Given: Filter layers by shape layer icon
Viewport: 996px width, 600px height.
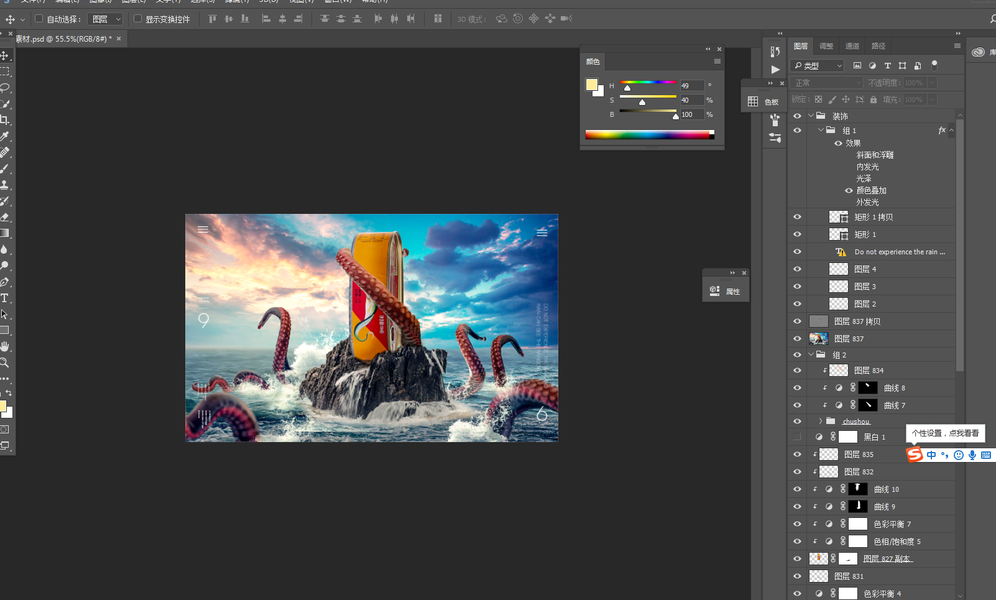Looking at the screenshot, I should pos(903,65).
